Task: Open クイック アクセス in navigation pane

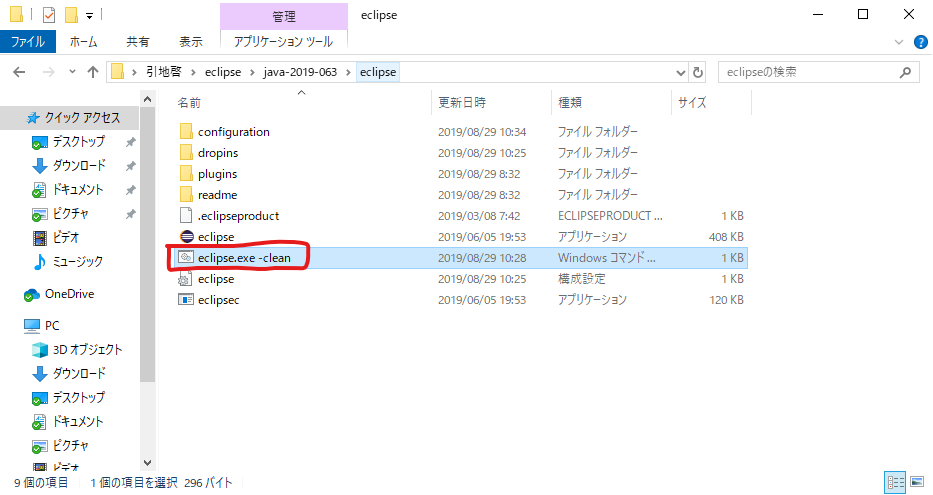Action: click(x=82, y=118)
